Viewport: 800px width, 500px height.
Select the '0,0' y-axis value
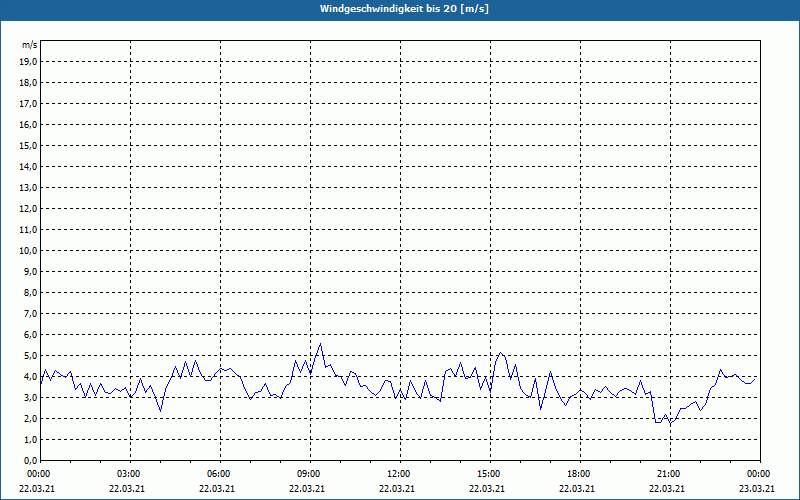[30, 460]
